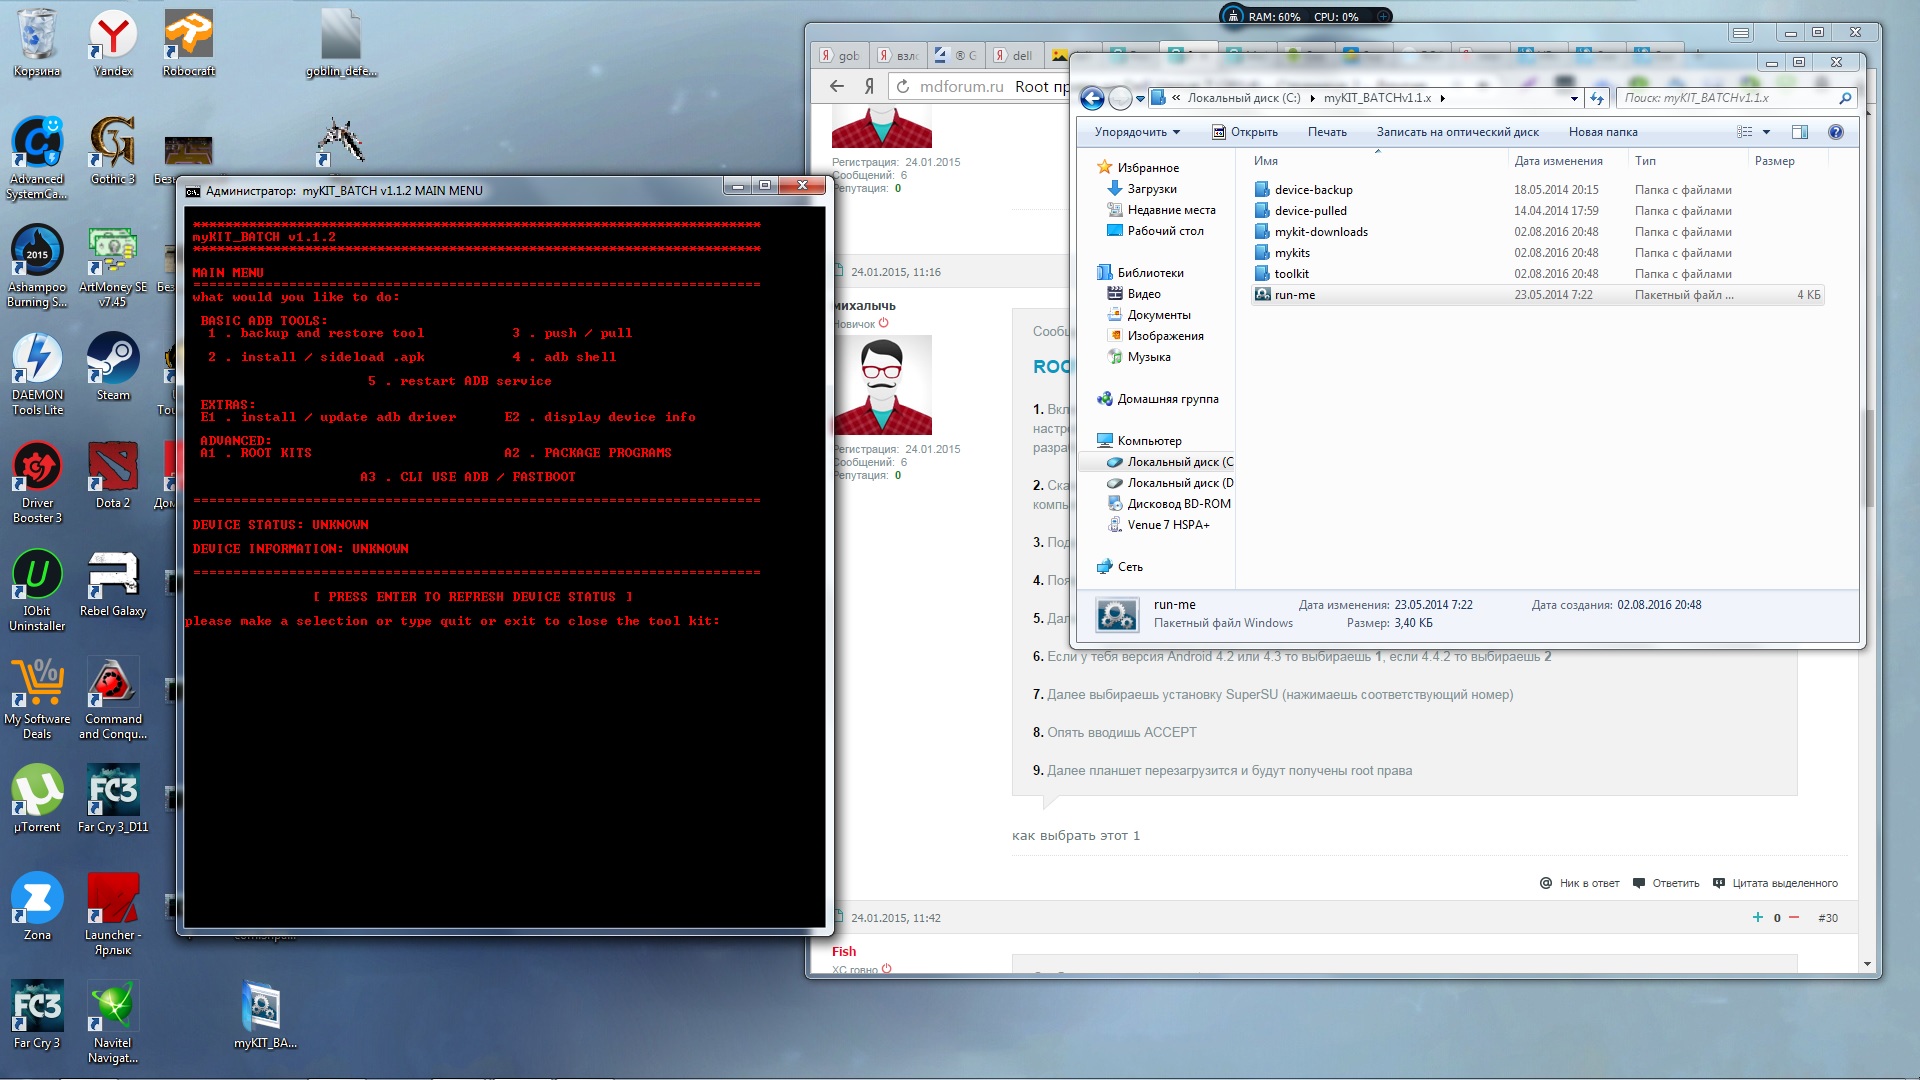Click the Дата изменения column header

coord(1557,161)
